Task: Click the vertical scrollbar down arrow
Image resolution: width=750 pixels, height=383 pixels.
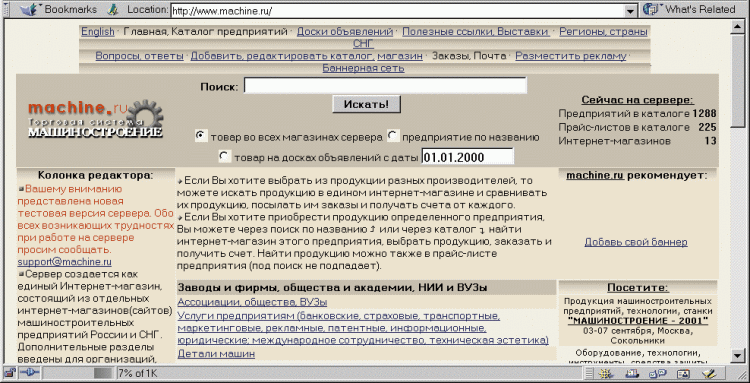Action: 738,355
